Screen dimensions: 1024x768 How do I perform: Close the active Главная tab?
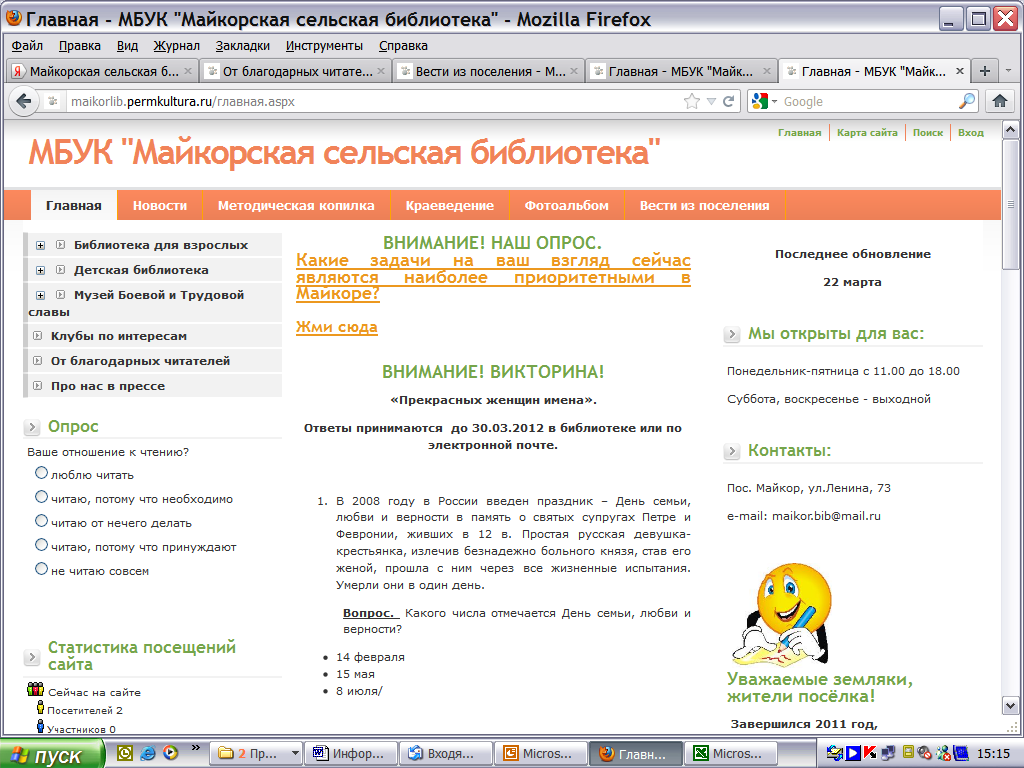pyautogui.click(x=960, y=71)
